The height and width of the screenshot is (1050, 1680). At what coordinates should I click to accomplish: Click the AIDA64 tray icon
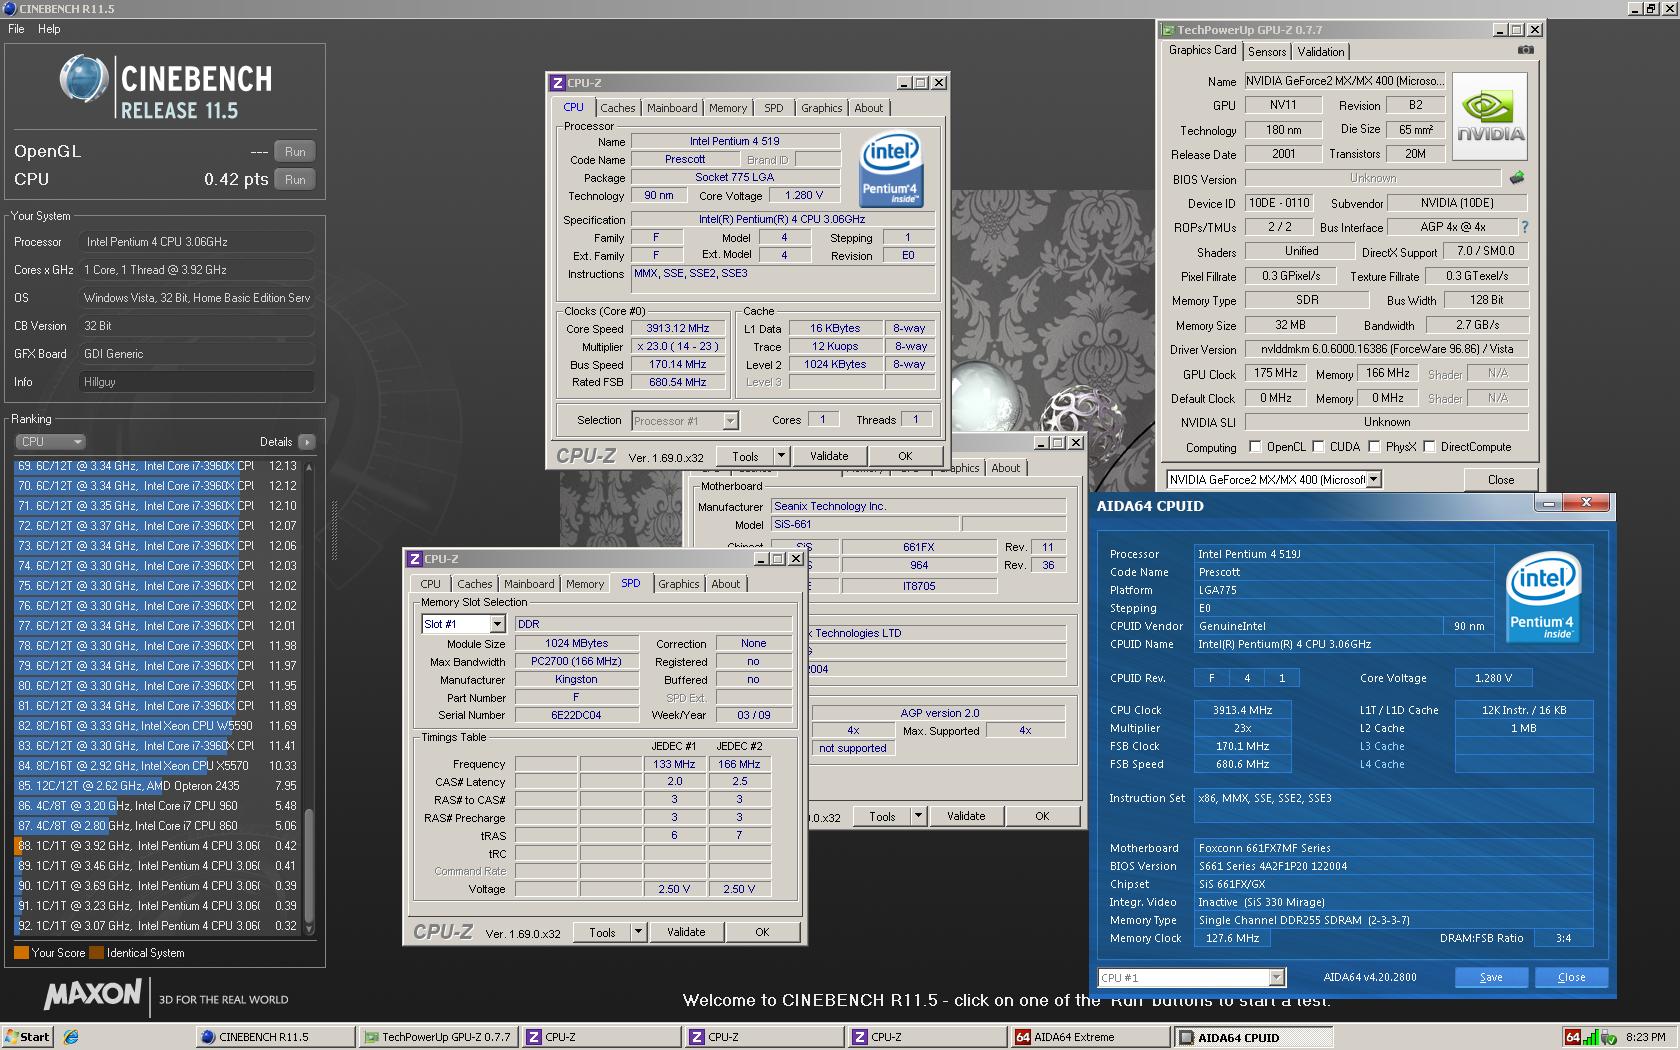1573,1037
